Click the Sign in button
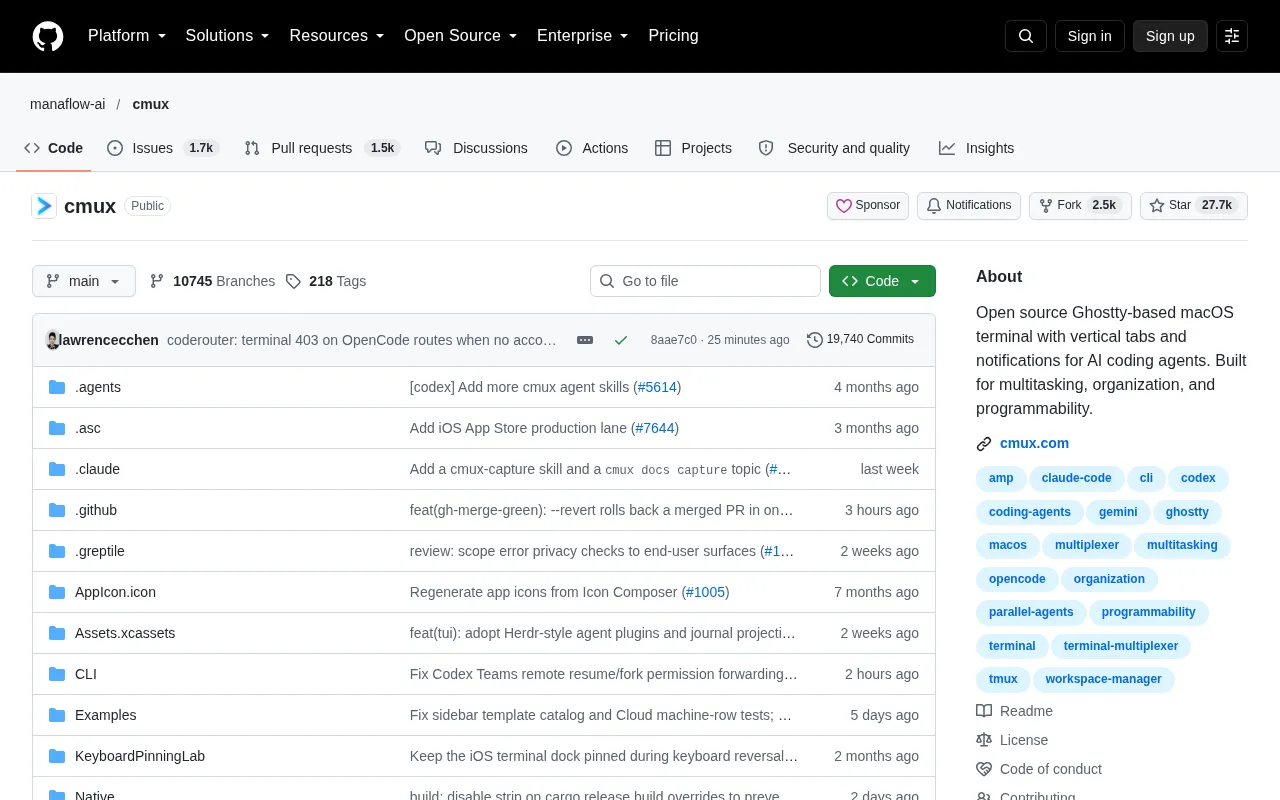This screenshot has height=800, width=1280. (x=1089, y=36)
